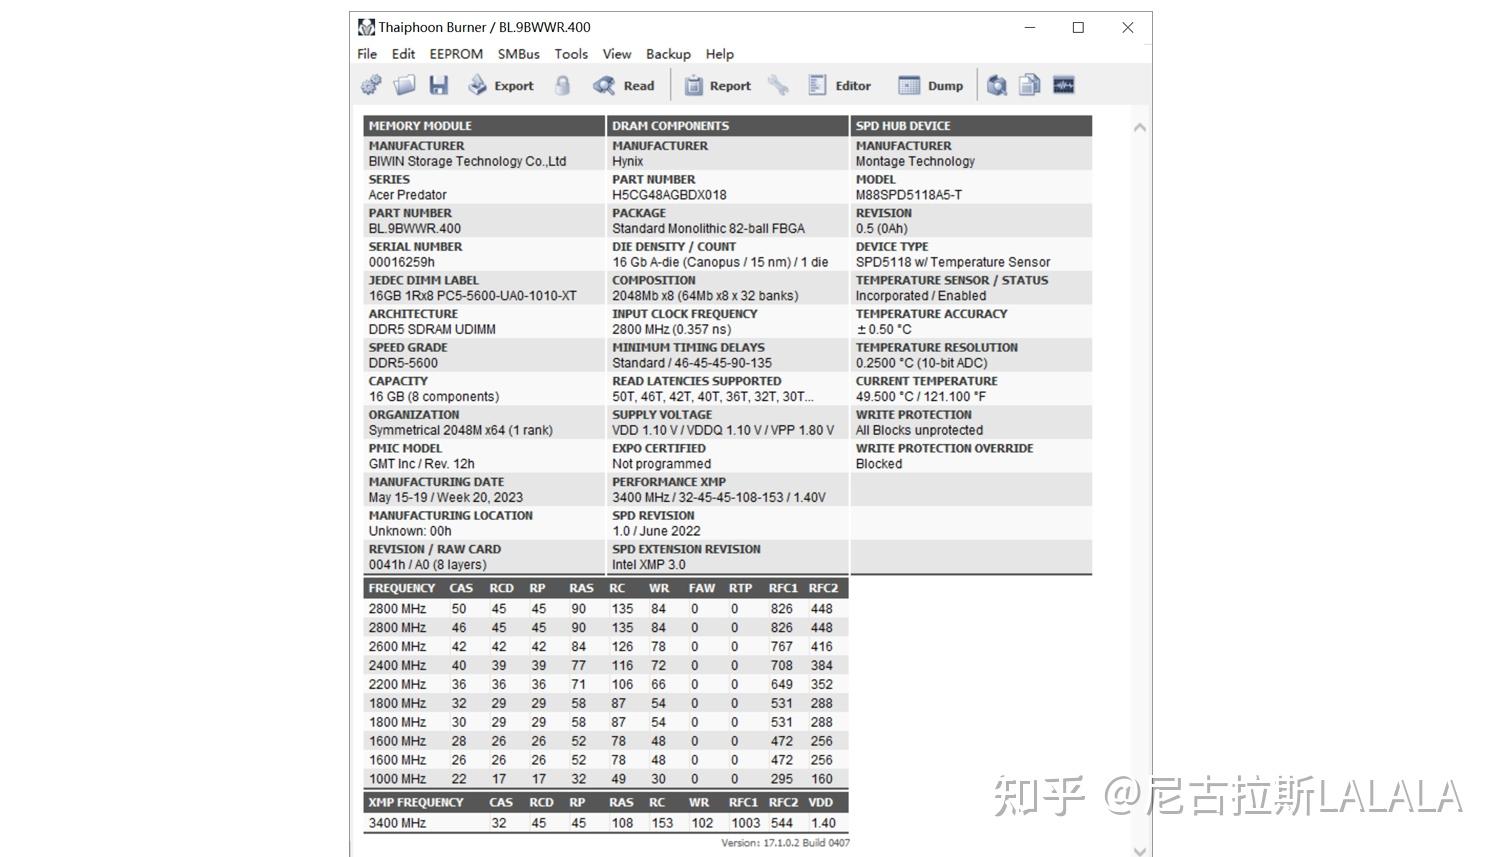
Task: Click the DRAM COMPONENTS section header
Action: pos(728,126)
